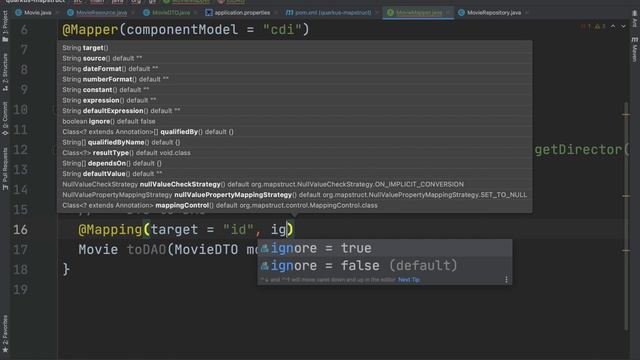Close the MovieRepository.java tab

point(527,13)
